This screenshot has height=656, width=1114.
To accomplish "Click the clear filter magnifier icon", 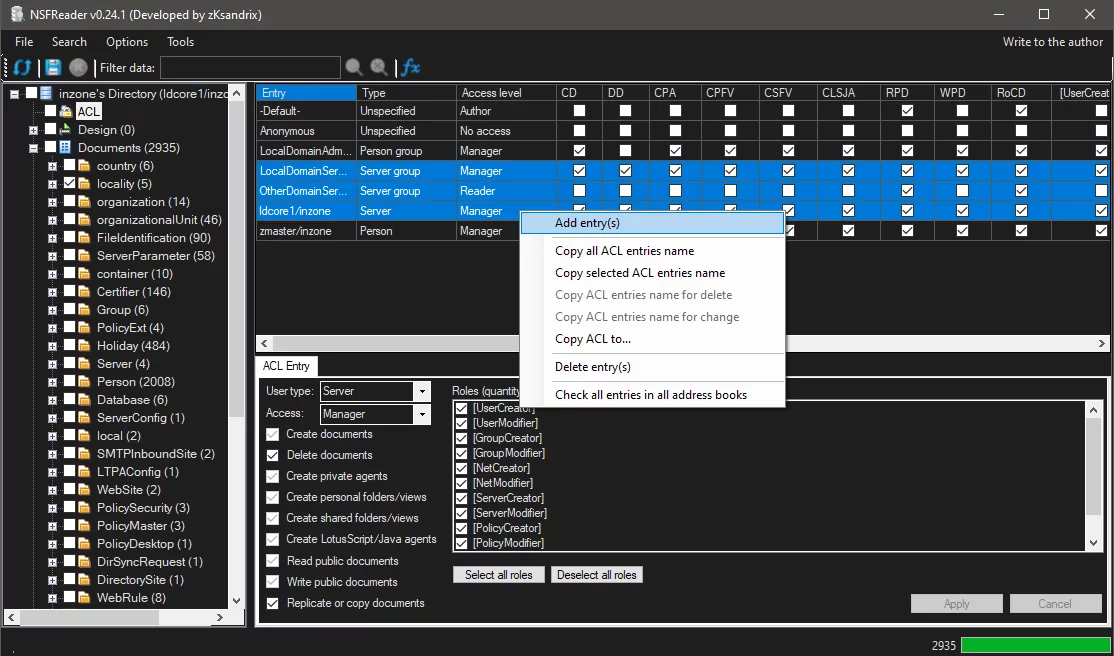I will click(379, 68).
